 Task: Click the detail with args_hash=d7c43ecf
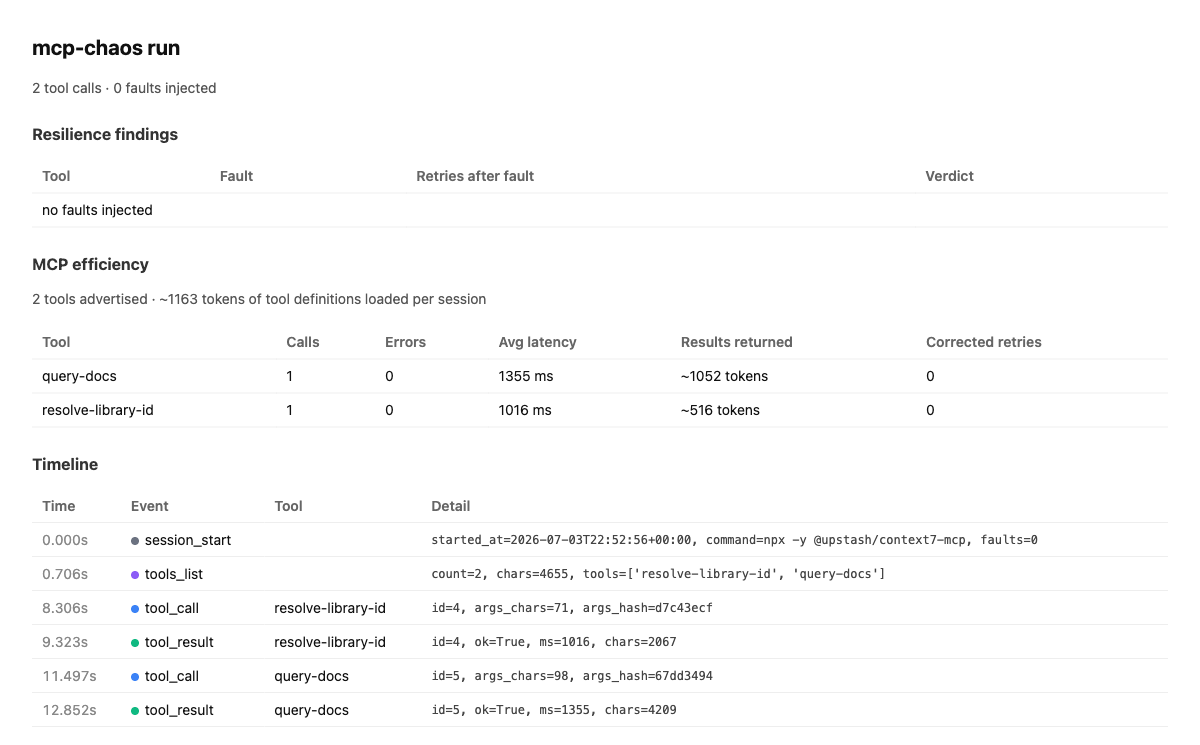point(572,608)
